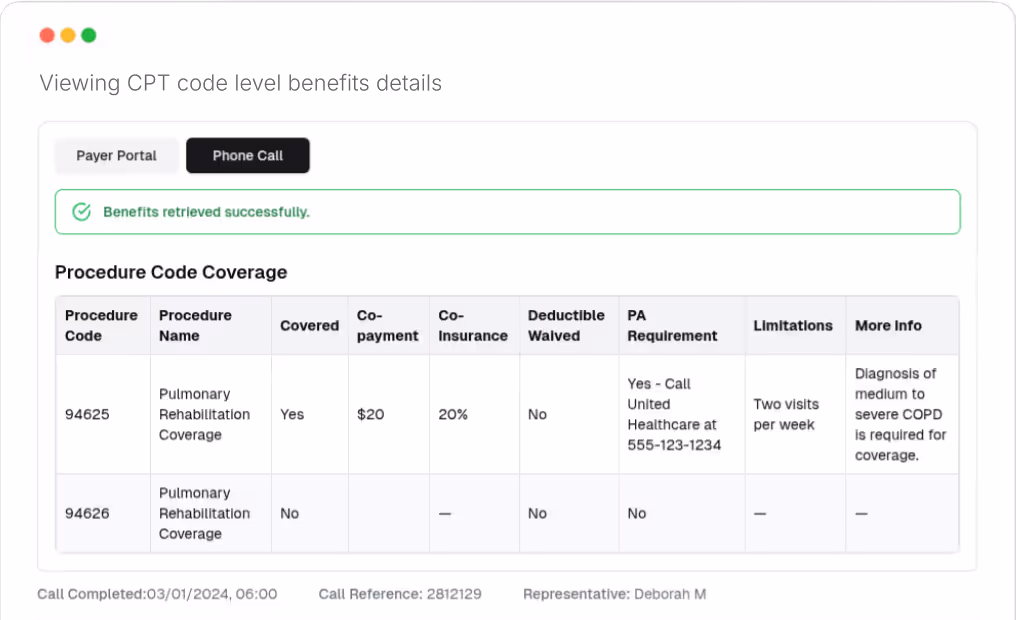This screenshot has height=620, width=1016.
Task: Click procedure code 94625 cell
Action: coord(87,414)
